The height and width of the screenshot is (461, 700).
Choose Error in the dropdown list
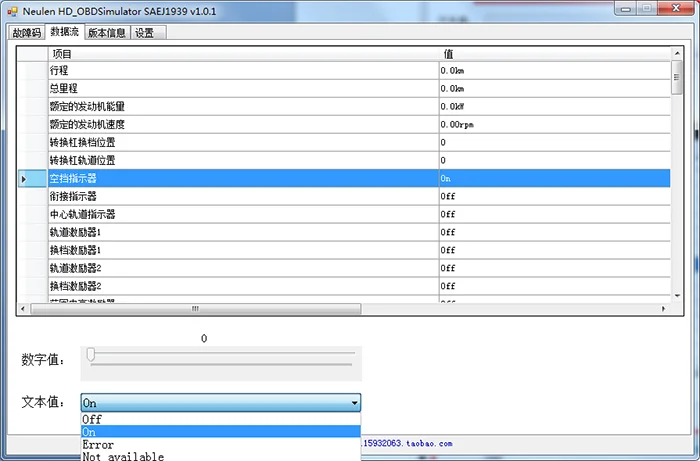pyautogui.click(x=221, y=444)
